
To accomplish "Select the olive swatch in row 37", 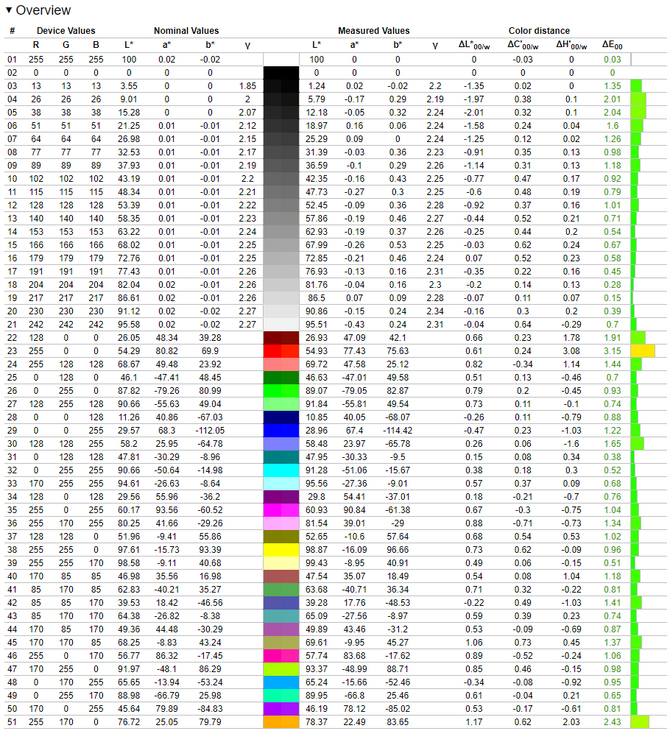I will [281, 537].
